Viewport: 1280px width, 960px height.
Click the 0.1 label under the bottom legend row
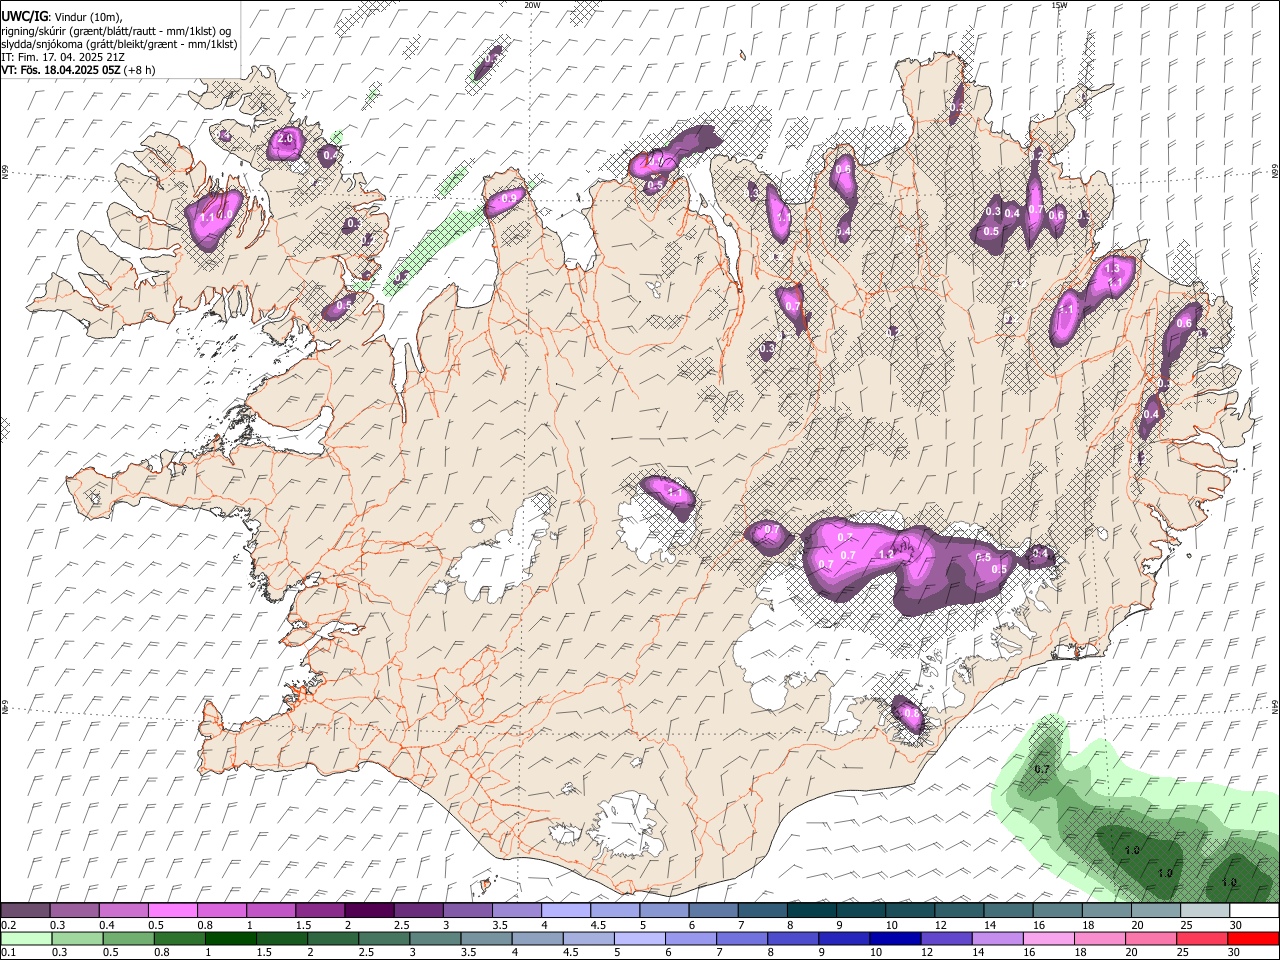coord(7,952)
